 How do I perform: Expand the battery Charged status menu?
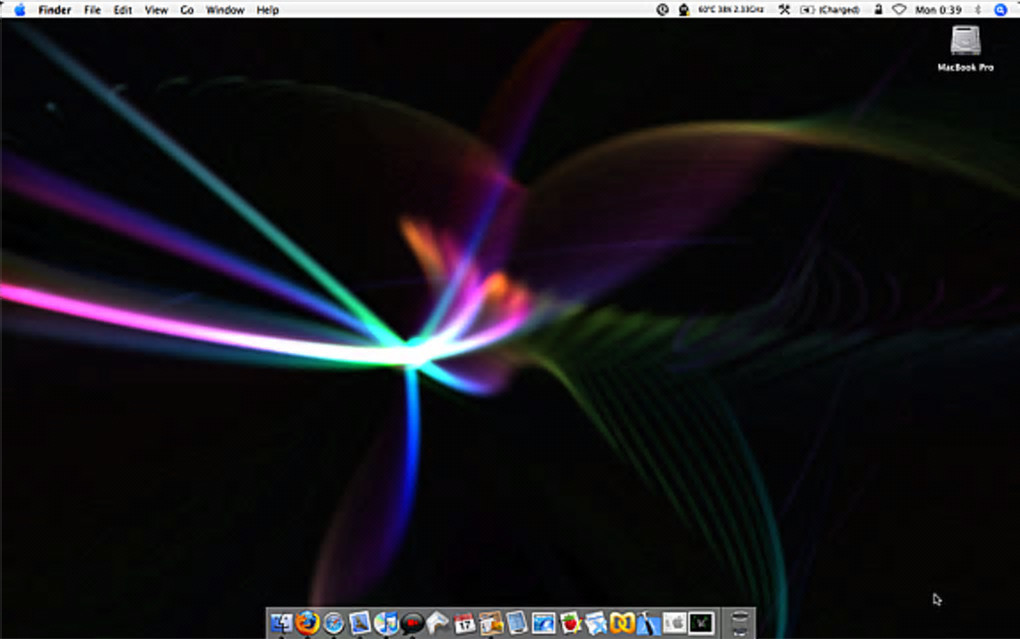(x=830, y=10)
